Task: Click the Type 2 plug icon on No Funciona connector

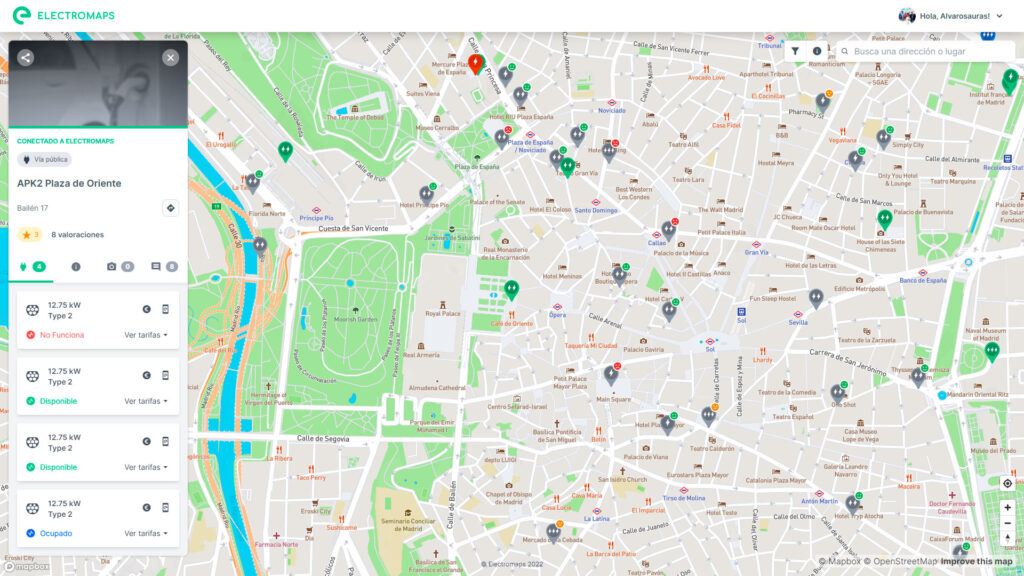Action: [32, 310]
